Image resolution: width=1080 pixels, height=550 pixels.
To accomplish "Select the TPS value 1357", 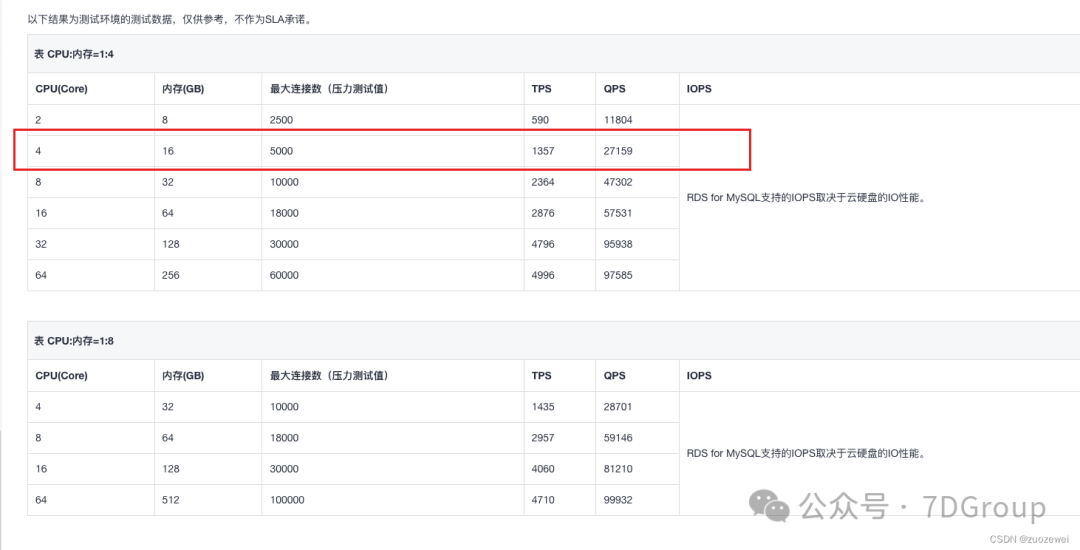I will point(543,151).
